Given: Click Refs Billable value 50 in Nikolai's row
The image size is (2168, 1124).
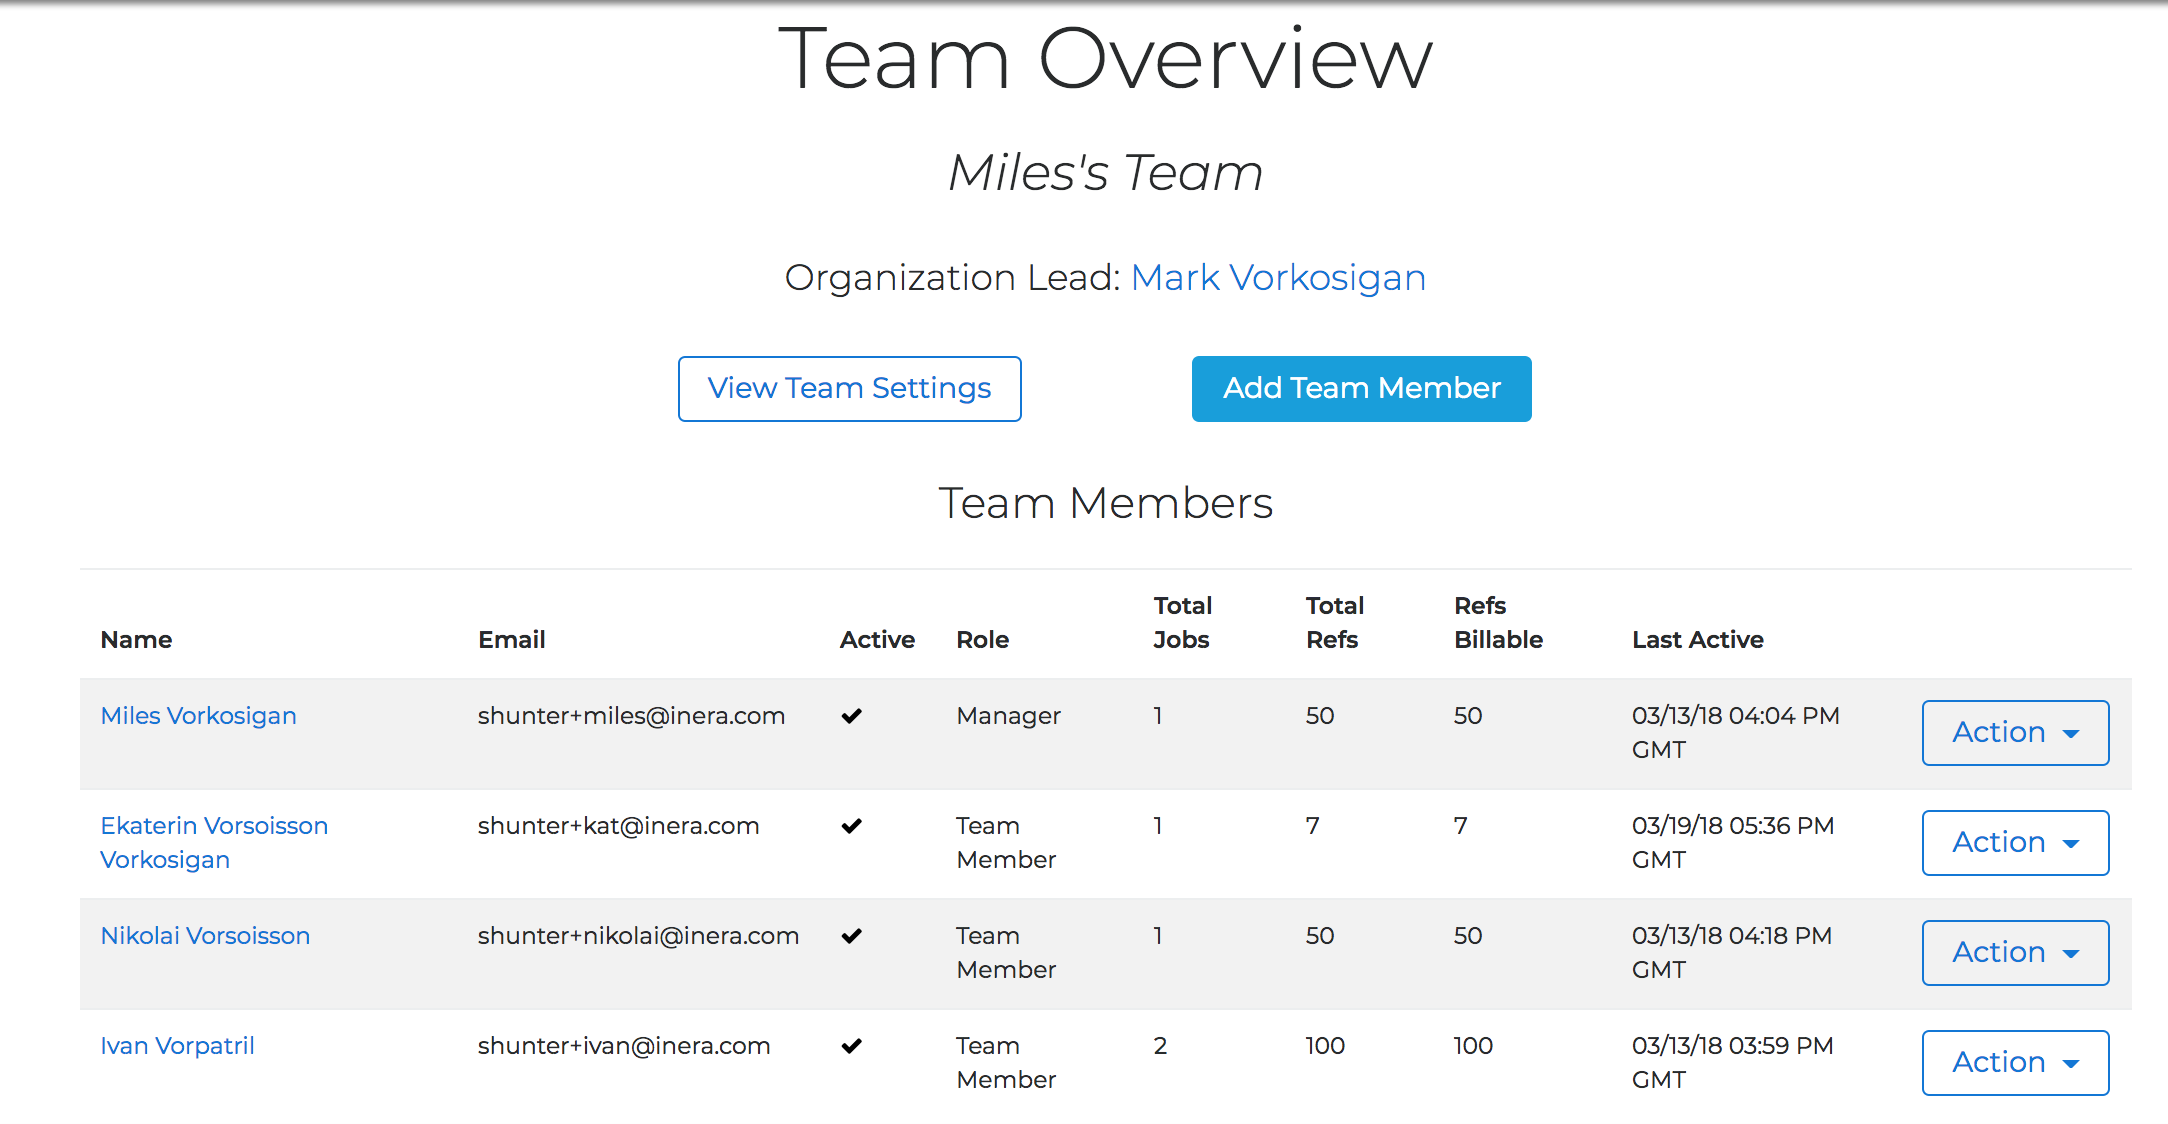Looking at the screenshot, I should pos(1468,936).
